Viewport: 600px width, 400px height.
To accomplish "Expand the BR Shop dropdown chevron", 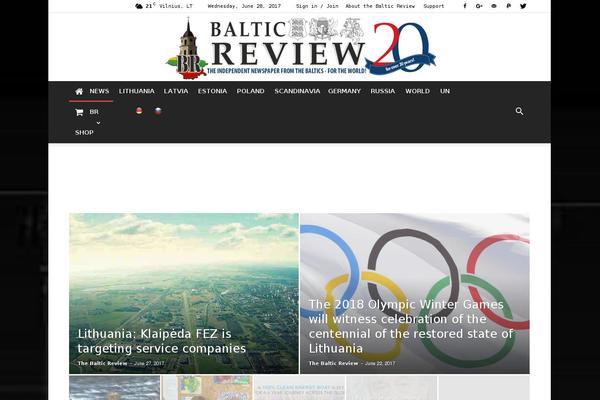I will click(x=98, y=123).
